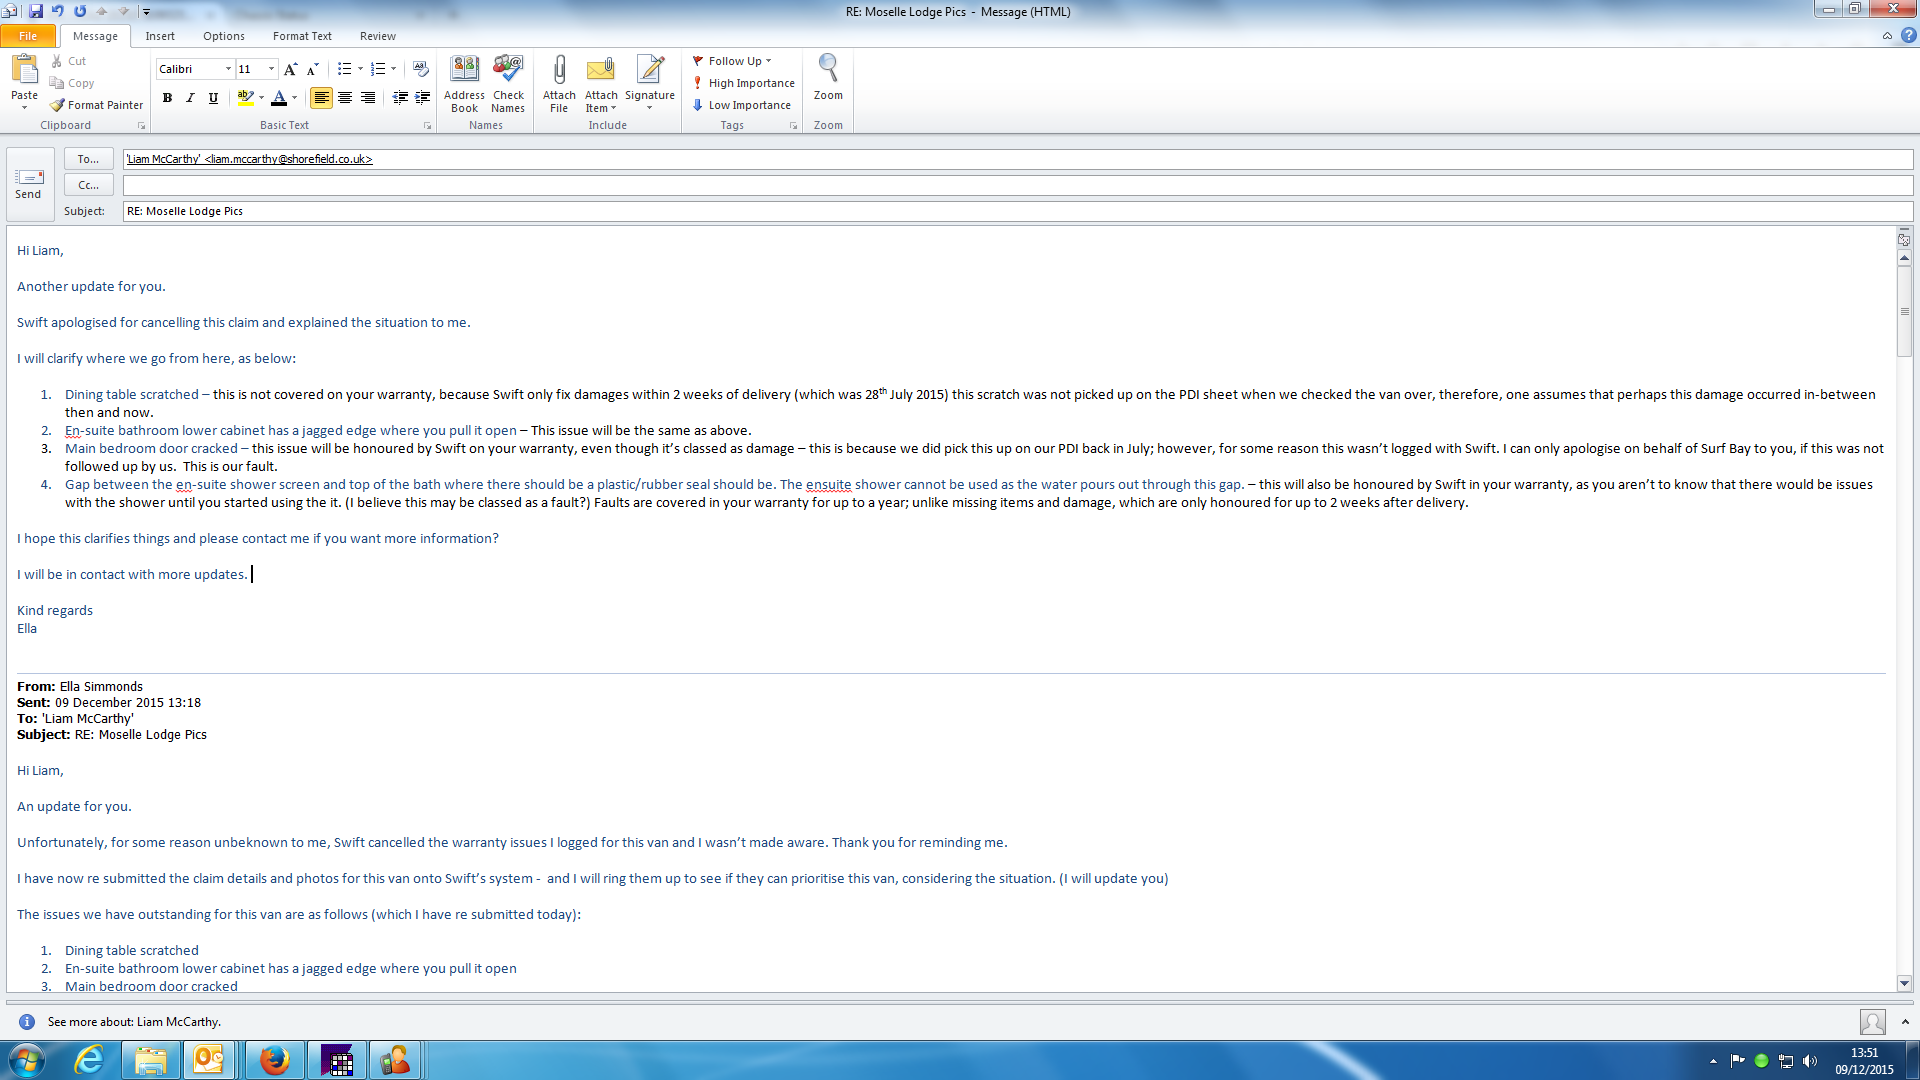Open the font color dropdown arrow

295,98
